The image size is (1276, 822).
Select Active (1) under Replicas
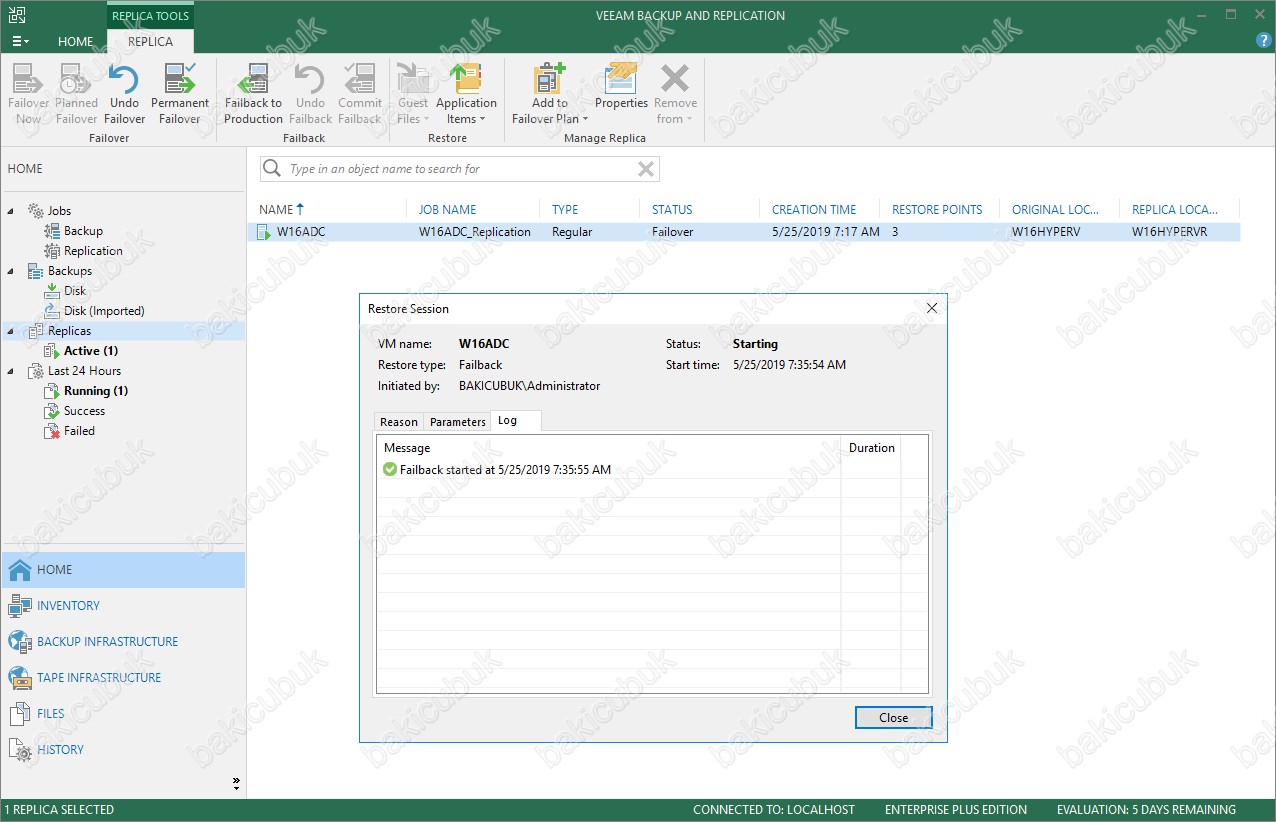click(91, 351)
